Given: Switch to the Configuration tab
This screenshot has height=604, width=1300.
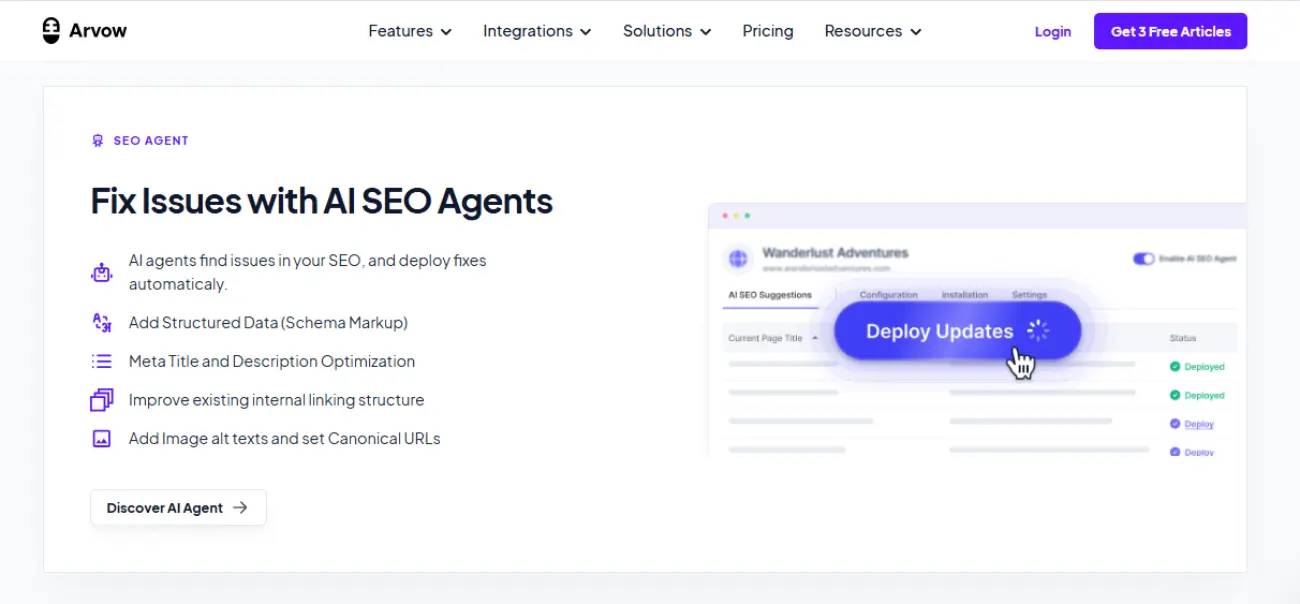Looking at the screenshot, I should click(x=888, y=294).
